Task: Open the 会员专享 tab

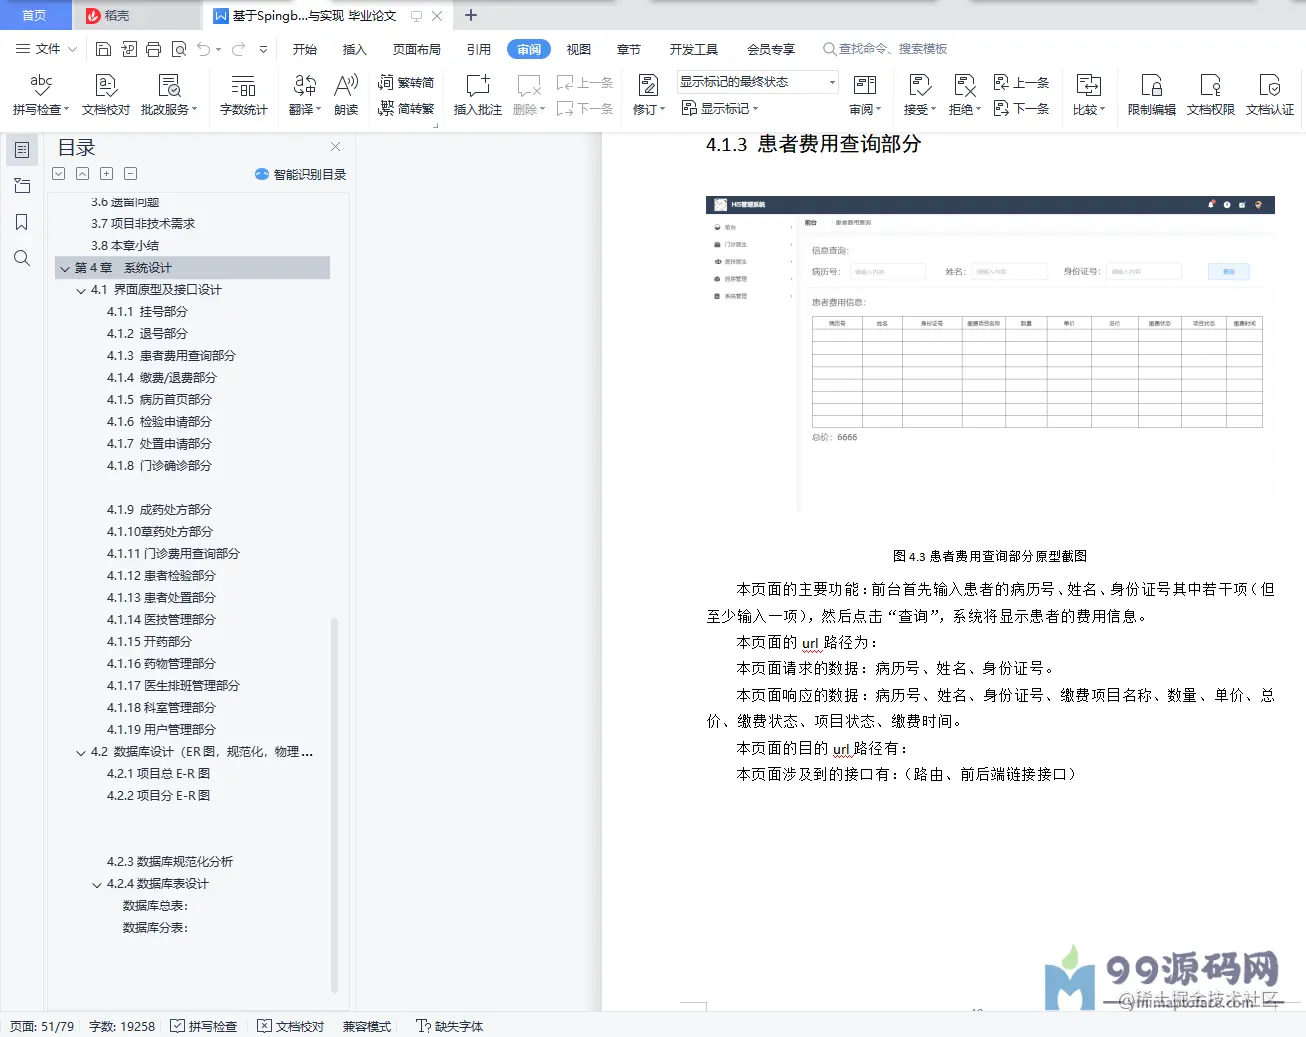Action: pyautogui.click(x=770, y=49)
